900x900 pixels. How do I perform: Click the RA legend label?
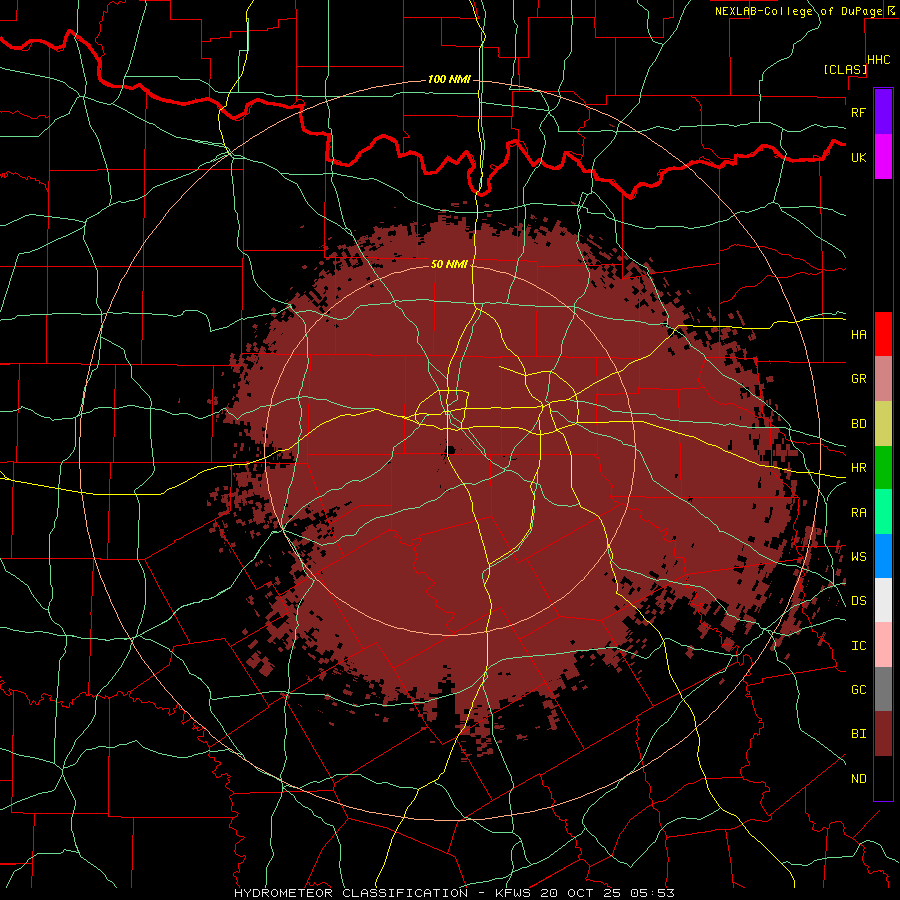(858, 513)
